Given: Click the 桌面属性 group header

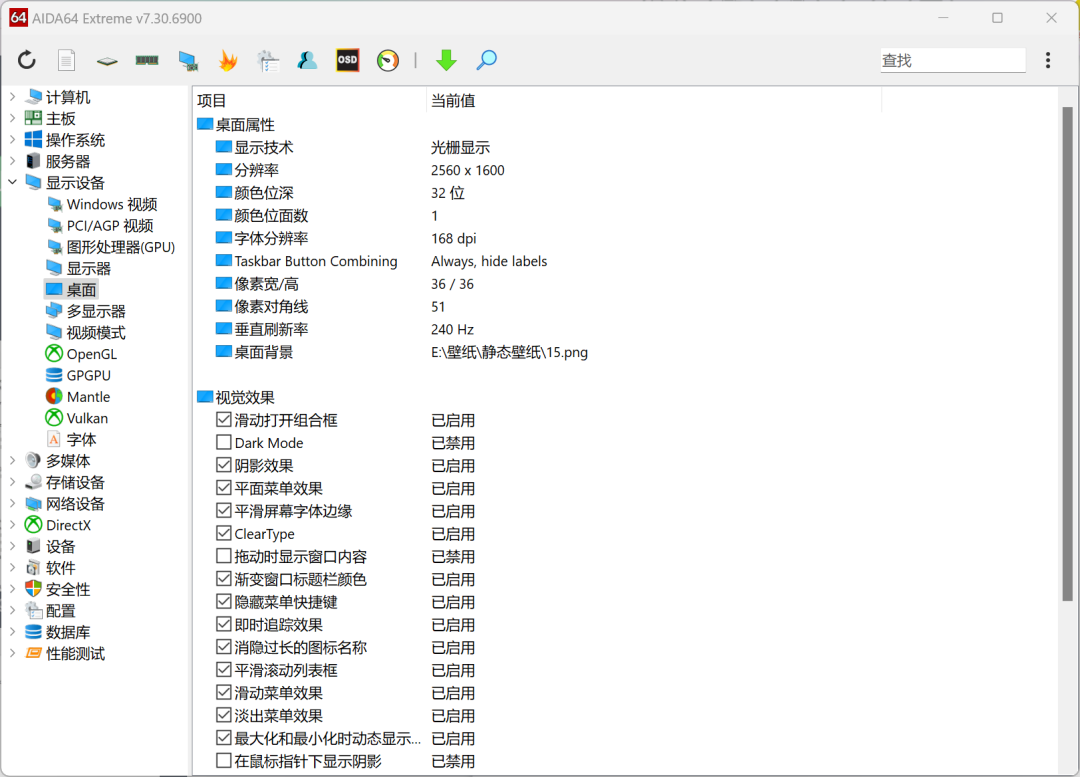Looking at the screenshot, I should tap(236, 125).
